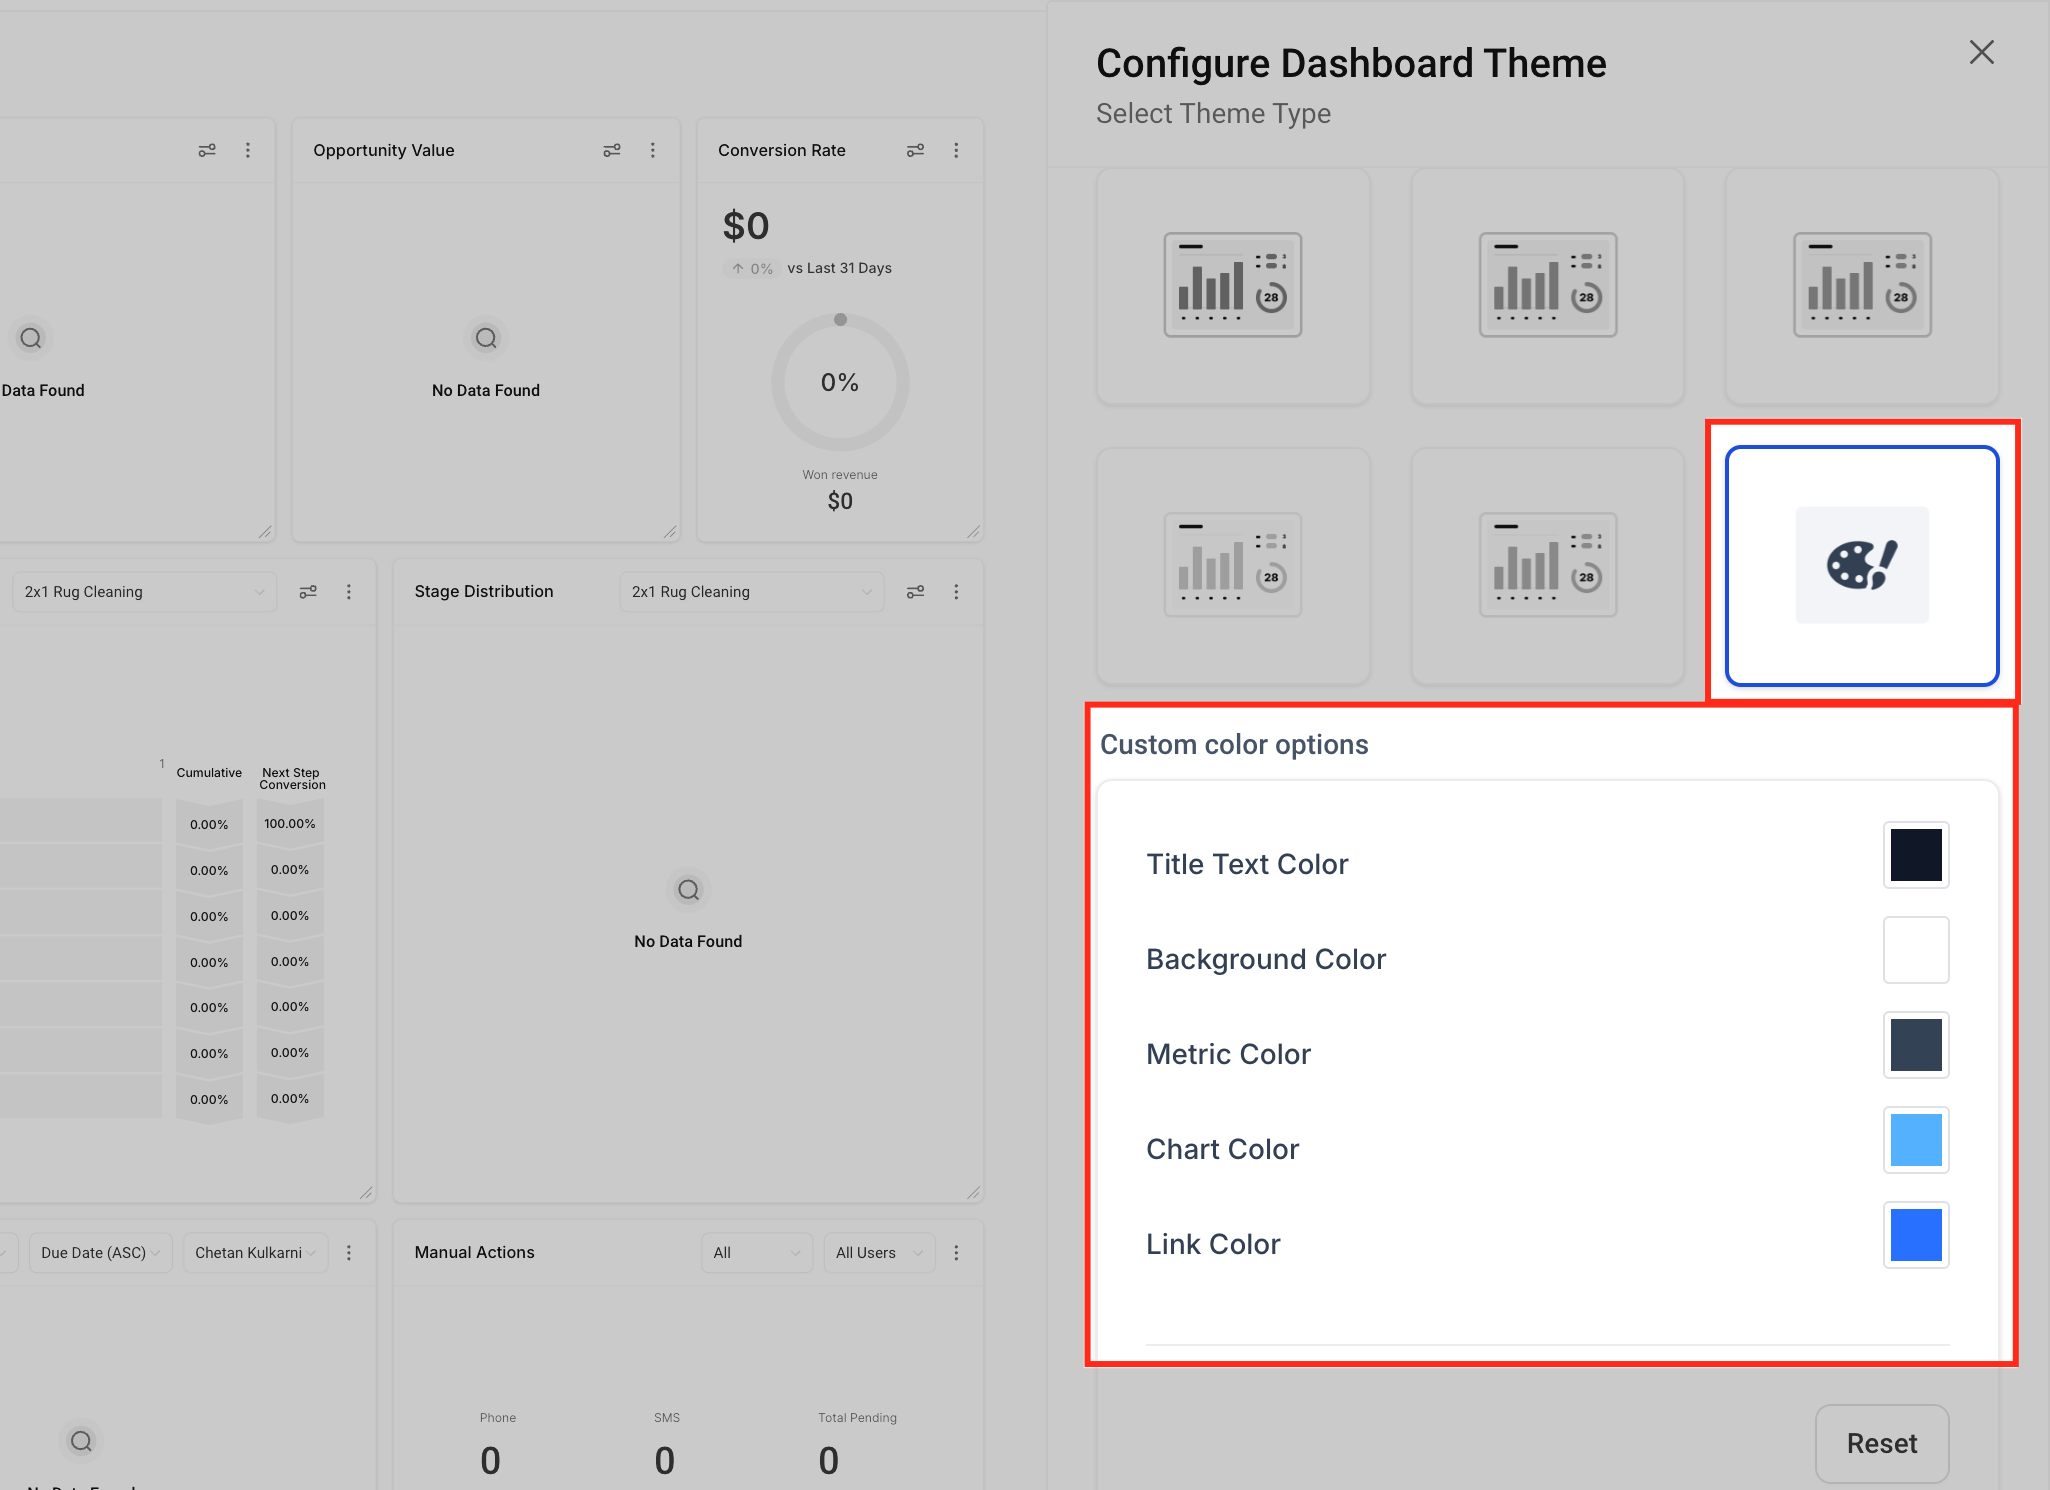Open three-dot menu on Opportunity Value widget

(653, 150)
